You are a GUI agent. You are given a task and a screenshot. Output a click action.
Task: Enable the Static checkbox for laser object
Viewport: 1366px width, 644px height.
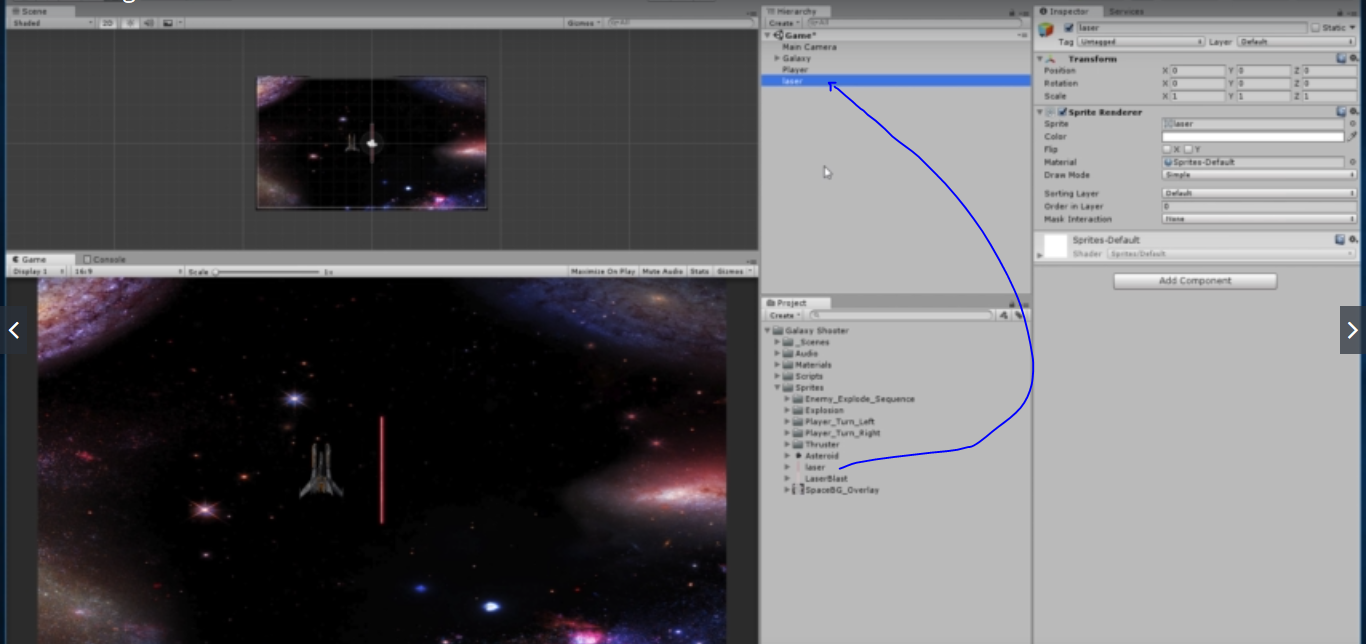(x=1316, y=27)
